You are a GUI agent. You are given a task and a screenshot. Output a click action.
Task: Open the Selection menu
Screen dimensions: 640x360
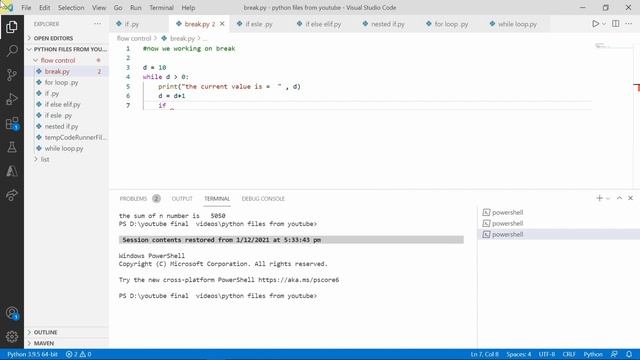(71, 7)
